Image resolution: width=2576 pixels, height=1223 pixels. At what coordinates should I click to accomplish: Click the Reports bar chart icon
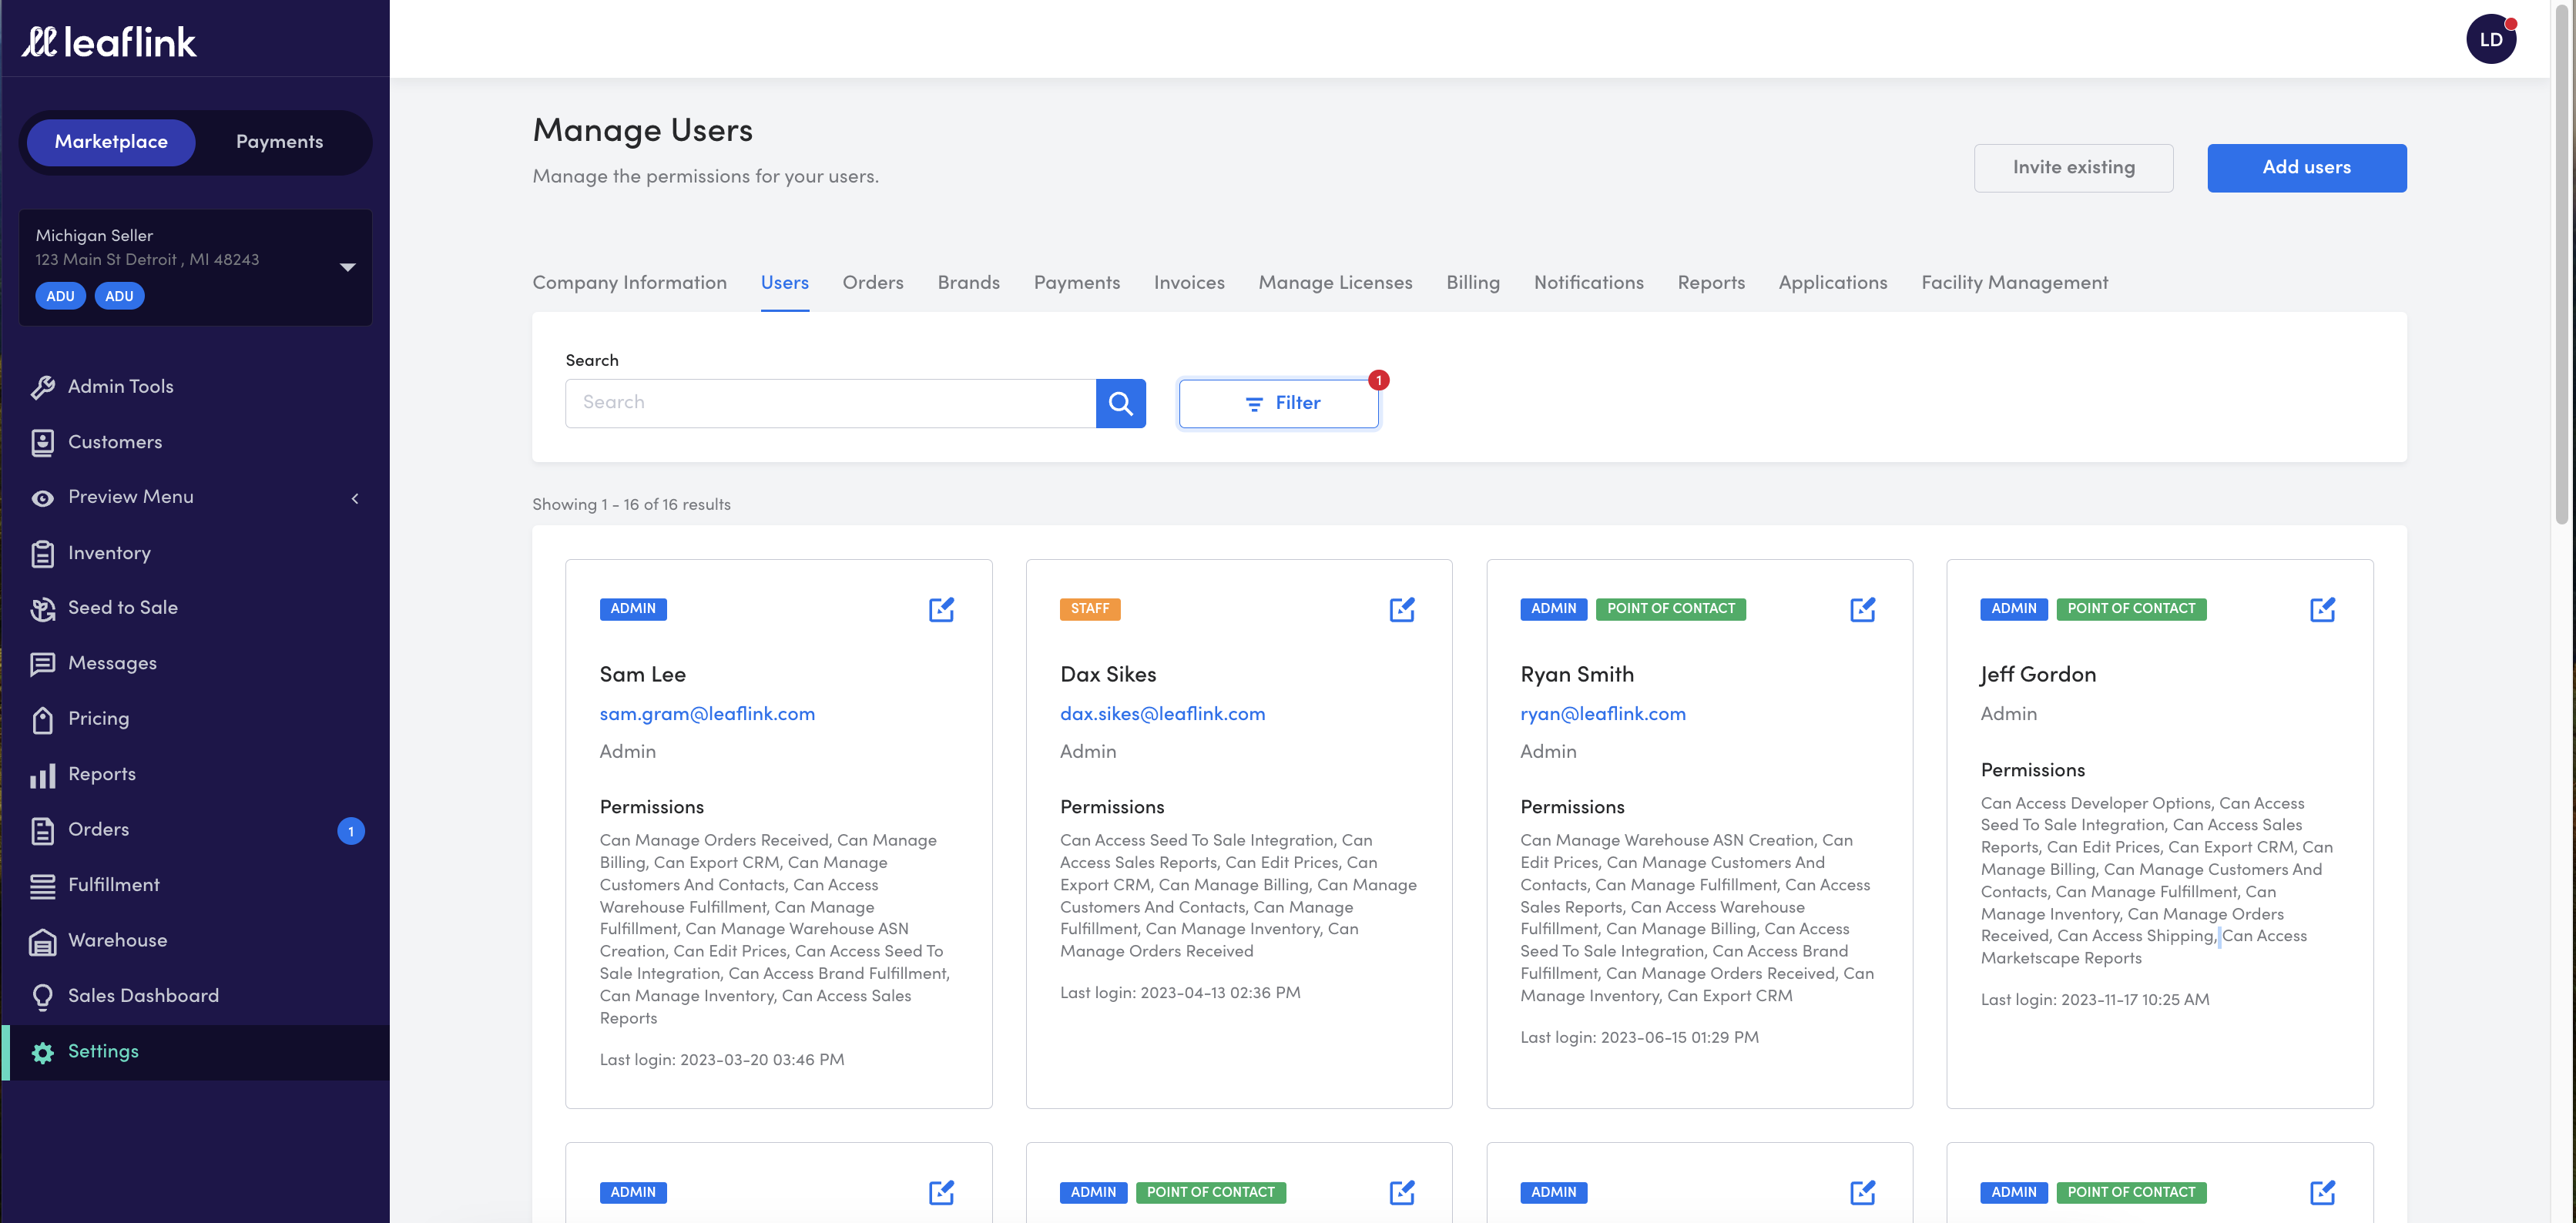click(x=43, y=775)
